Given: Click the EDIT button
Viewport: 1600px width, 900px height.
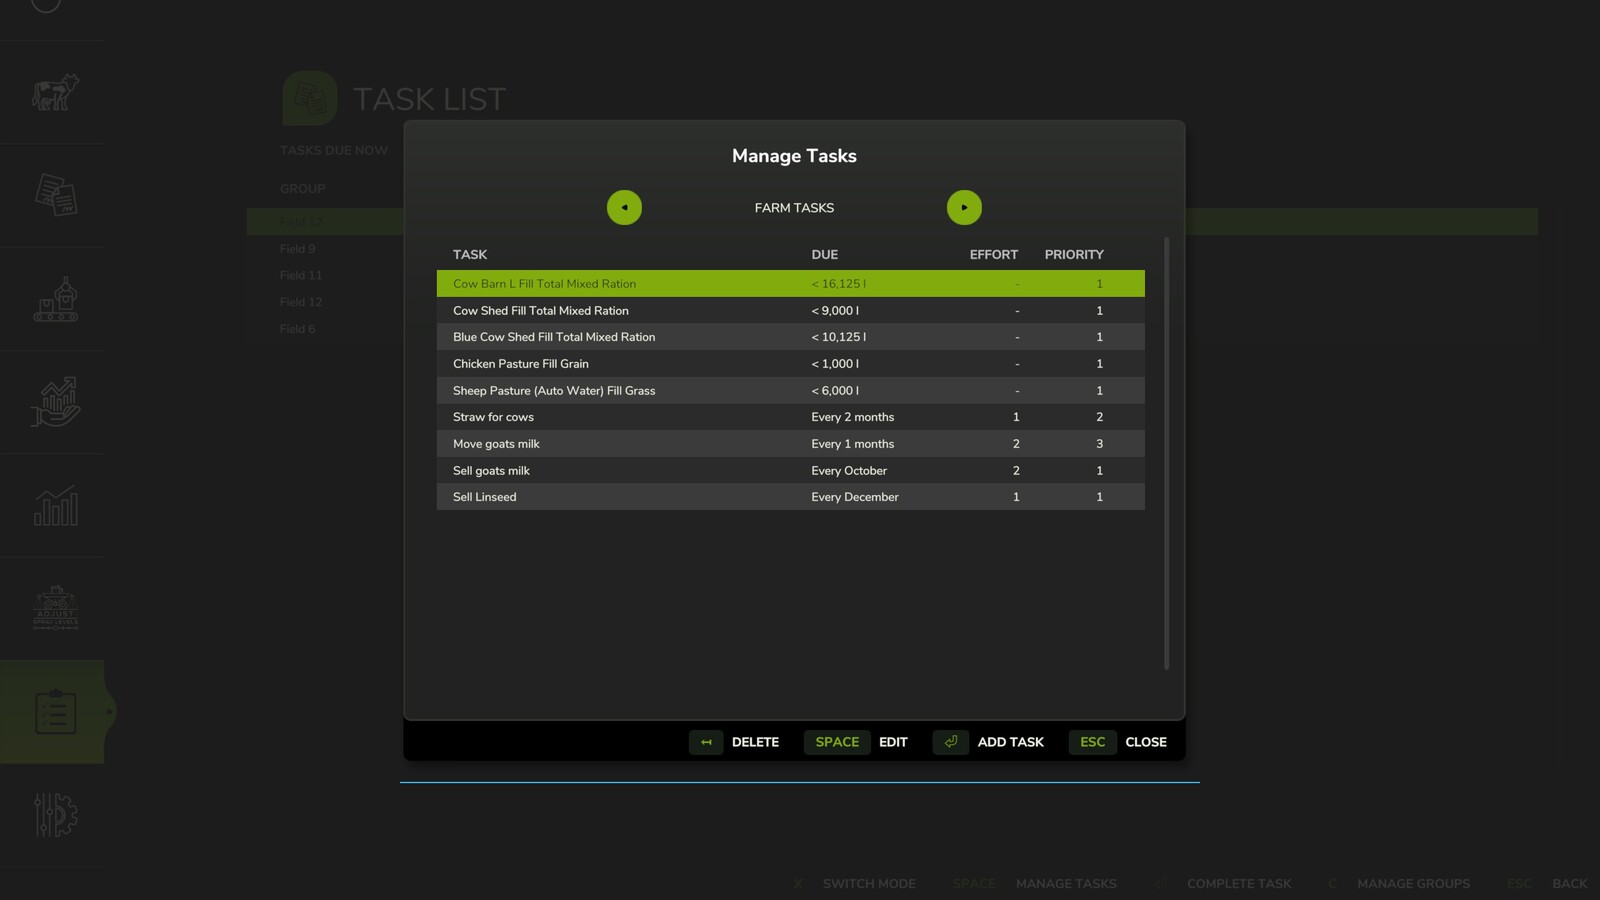Looking at the screenshot, I should point(893,742).
